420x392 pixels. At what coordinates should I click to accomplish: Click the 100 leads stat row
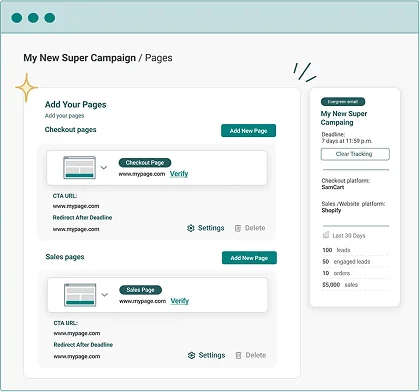pos(355,250)
